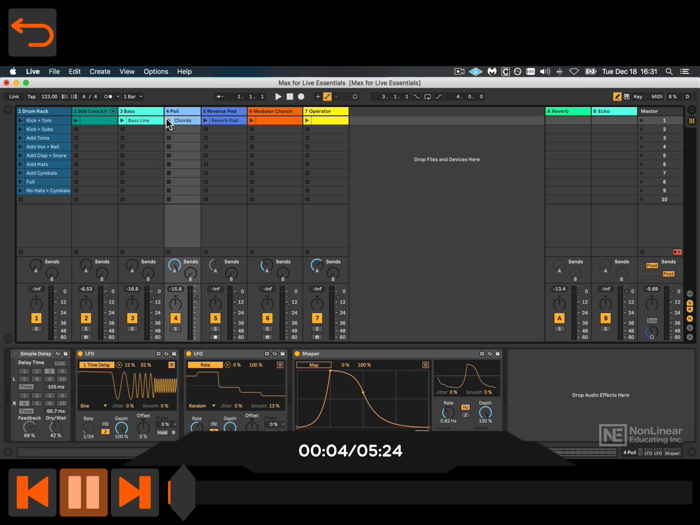The image size is (700, 525).
Task: Save preset on the first LFO device
Action: (x=174, y=354)
